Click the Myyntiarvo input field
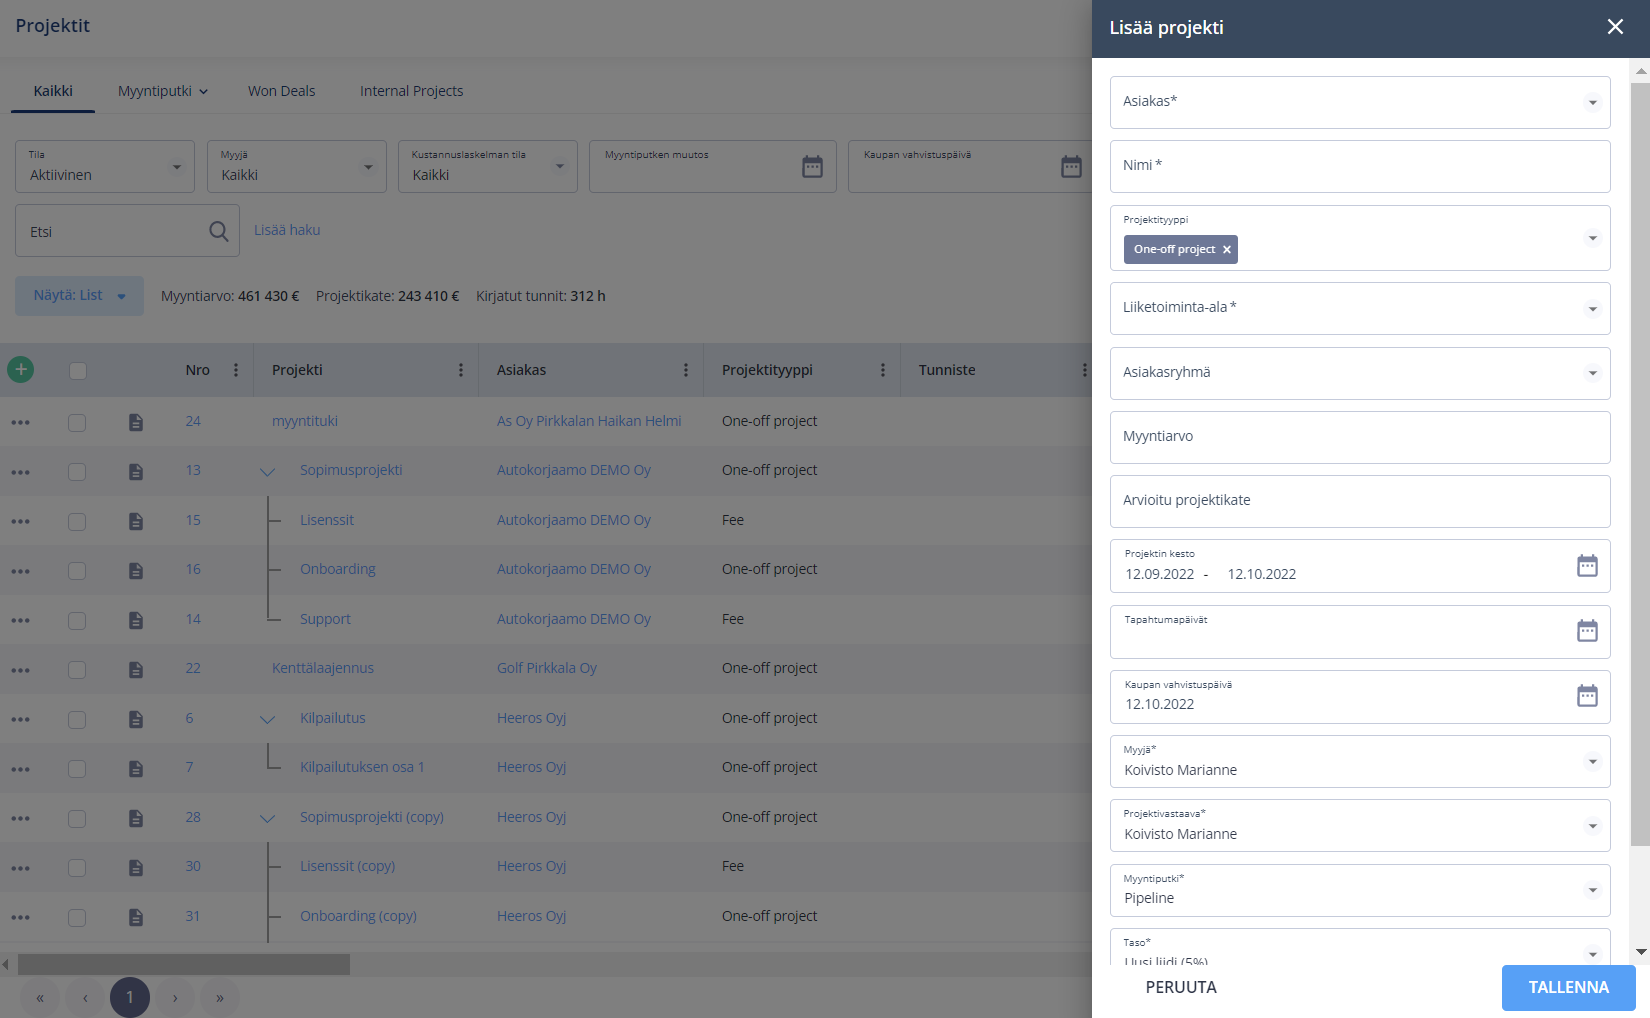The width and height of the screenshot is (1650, 1018). coord(1360,437)
